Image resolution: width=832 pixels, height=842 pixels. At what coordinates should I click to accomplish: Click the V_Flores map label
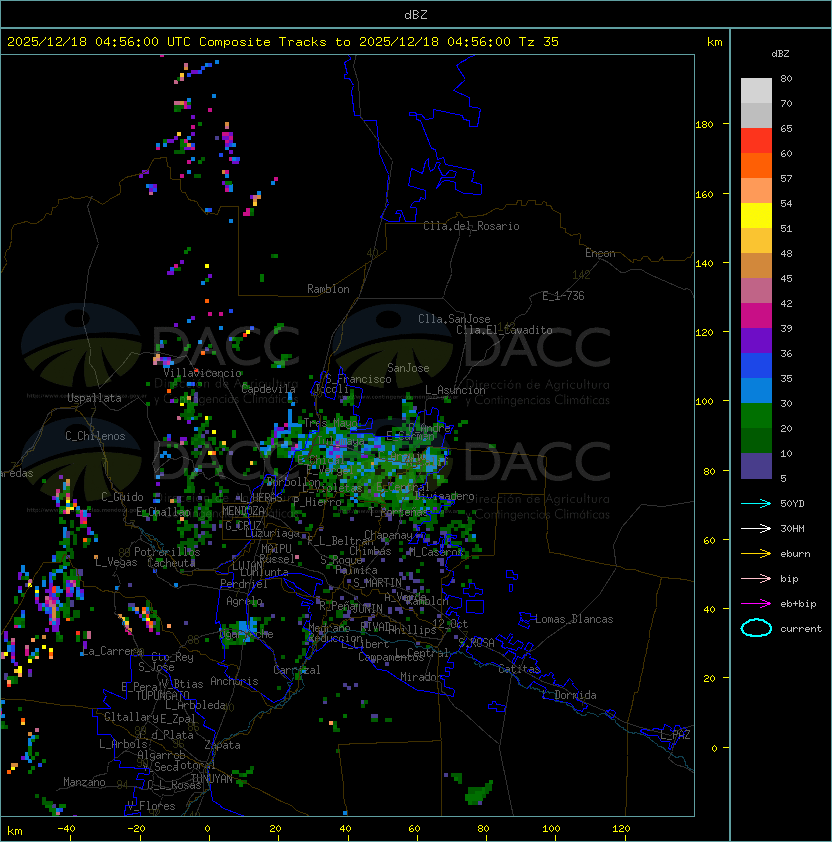coord(151,806)
